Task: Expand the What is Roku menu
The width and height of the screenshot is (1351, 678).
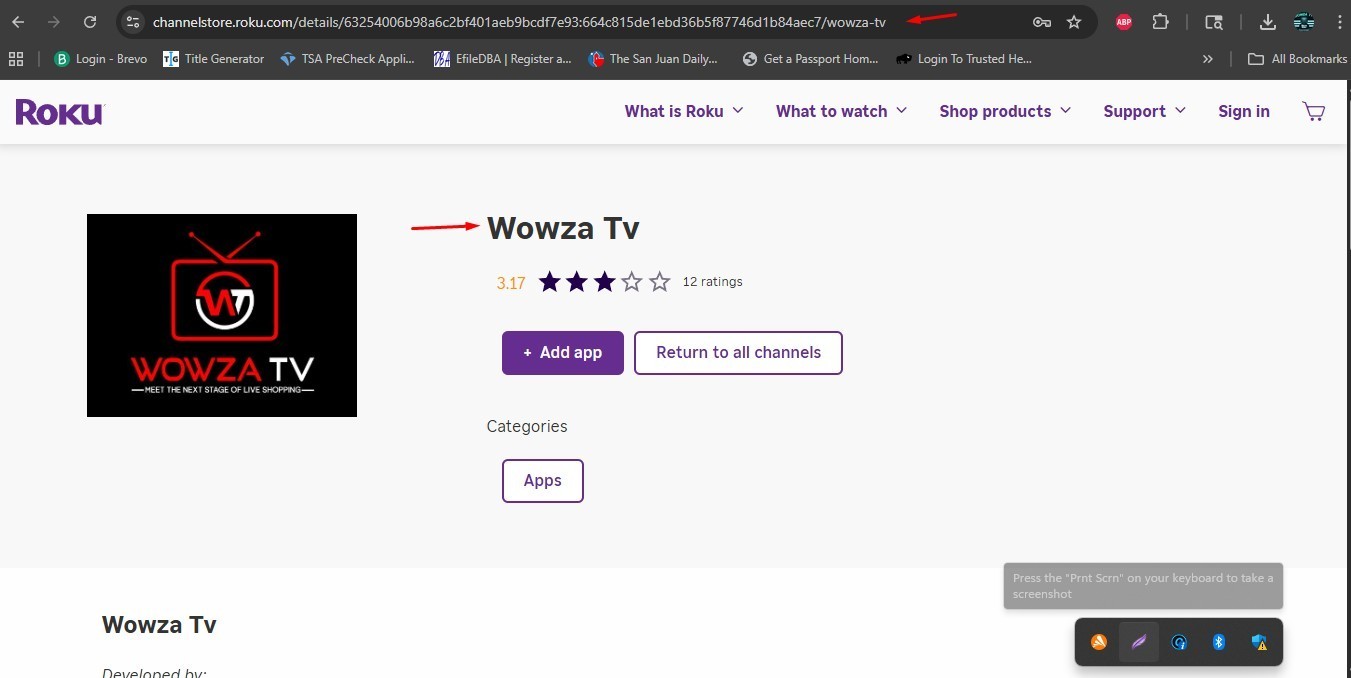Action: tap(684, 111)
